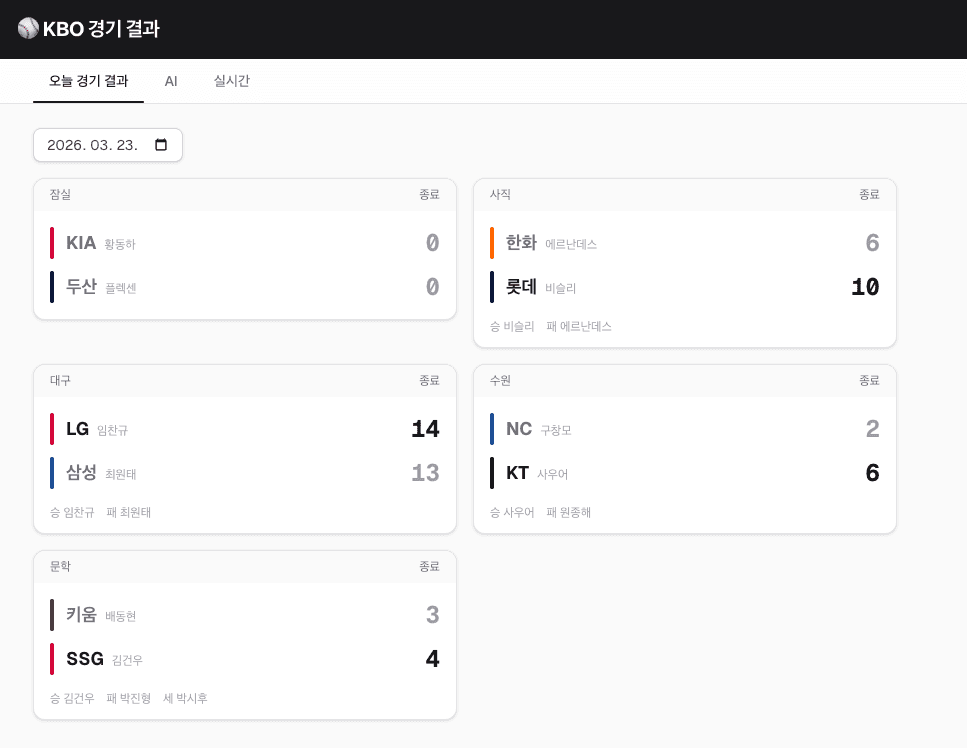Select the LG team name
Image resolution: width=967 pixels, height=748 pixels.
click(x=78, y=429)
